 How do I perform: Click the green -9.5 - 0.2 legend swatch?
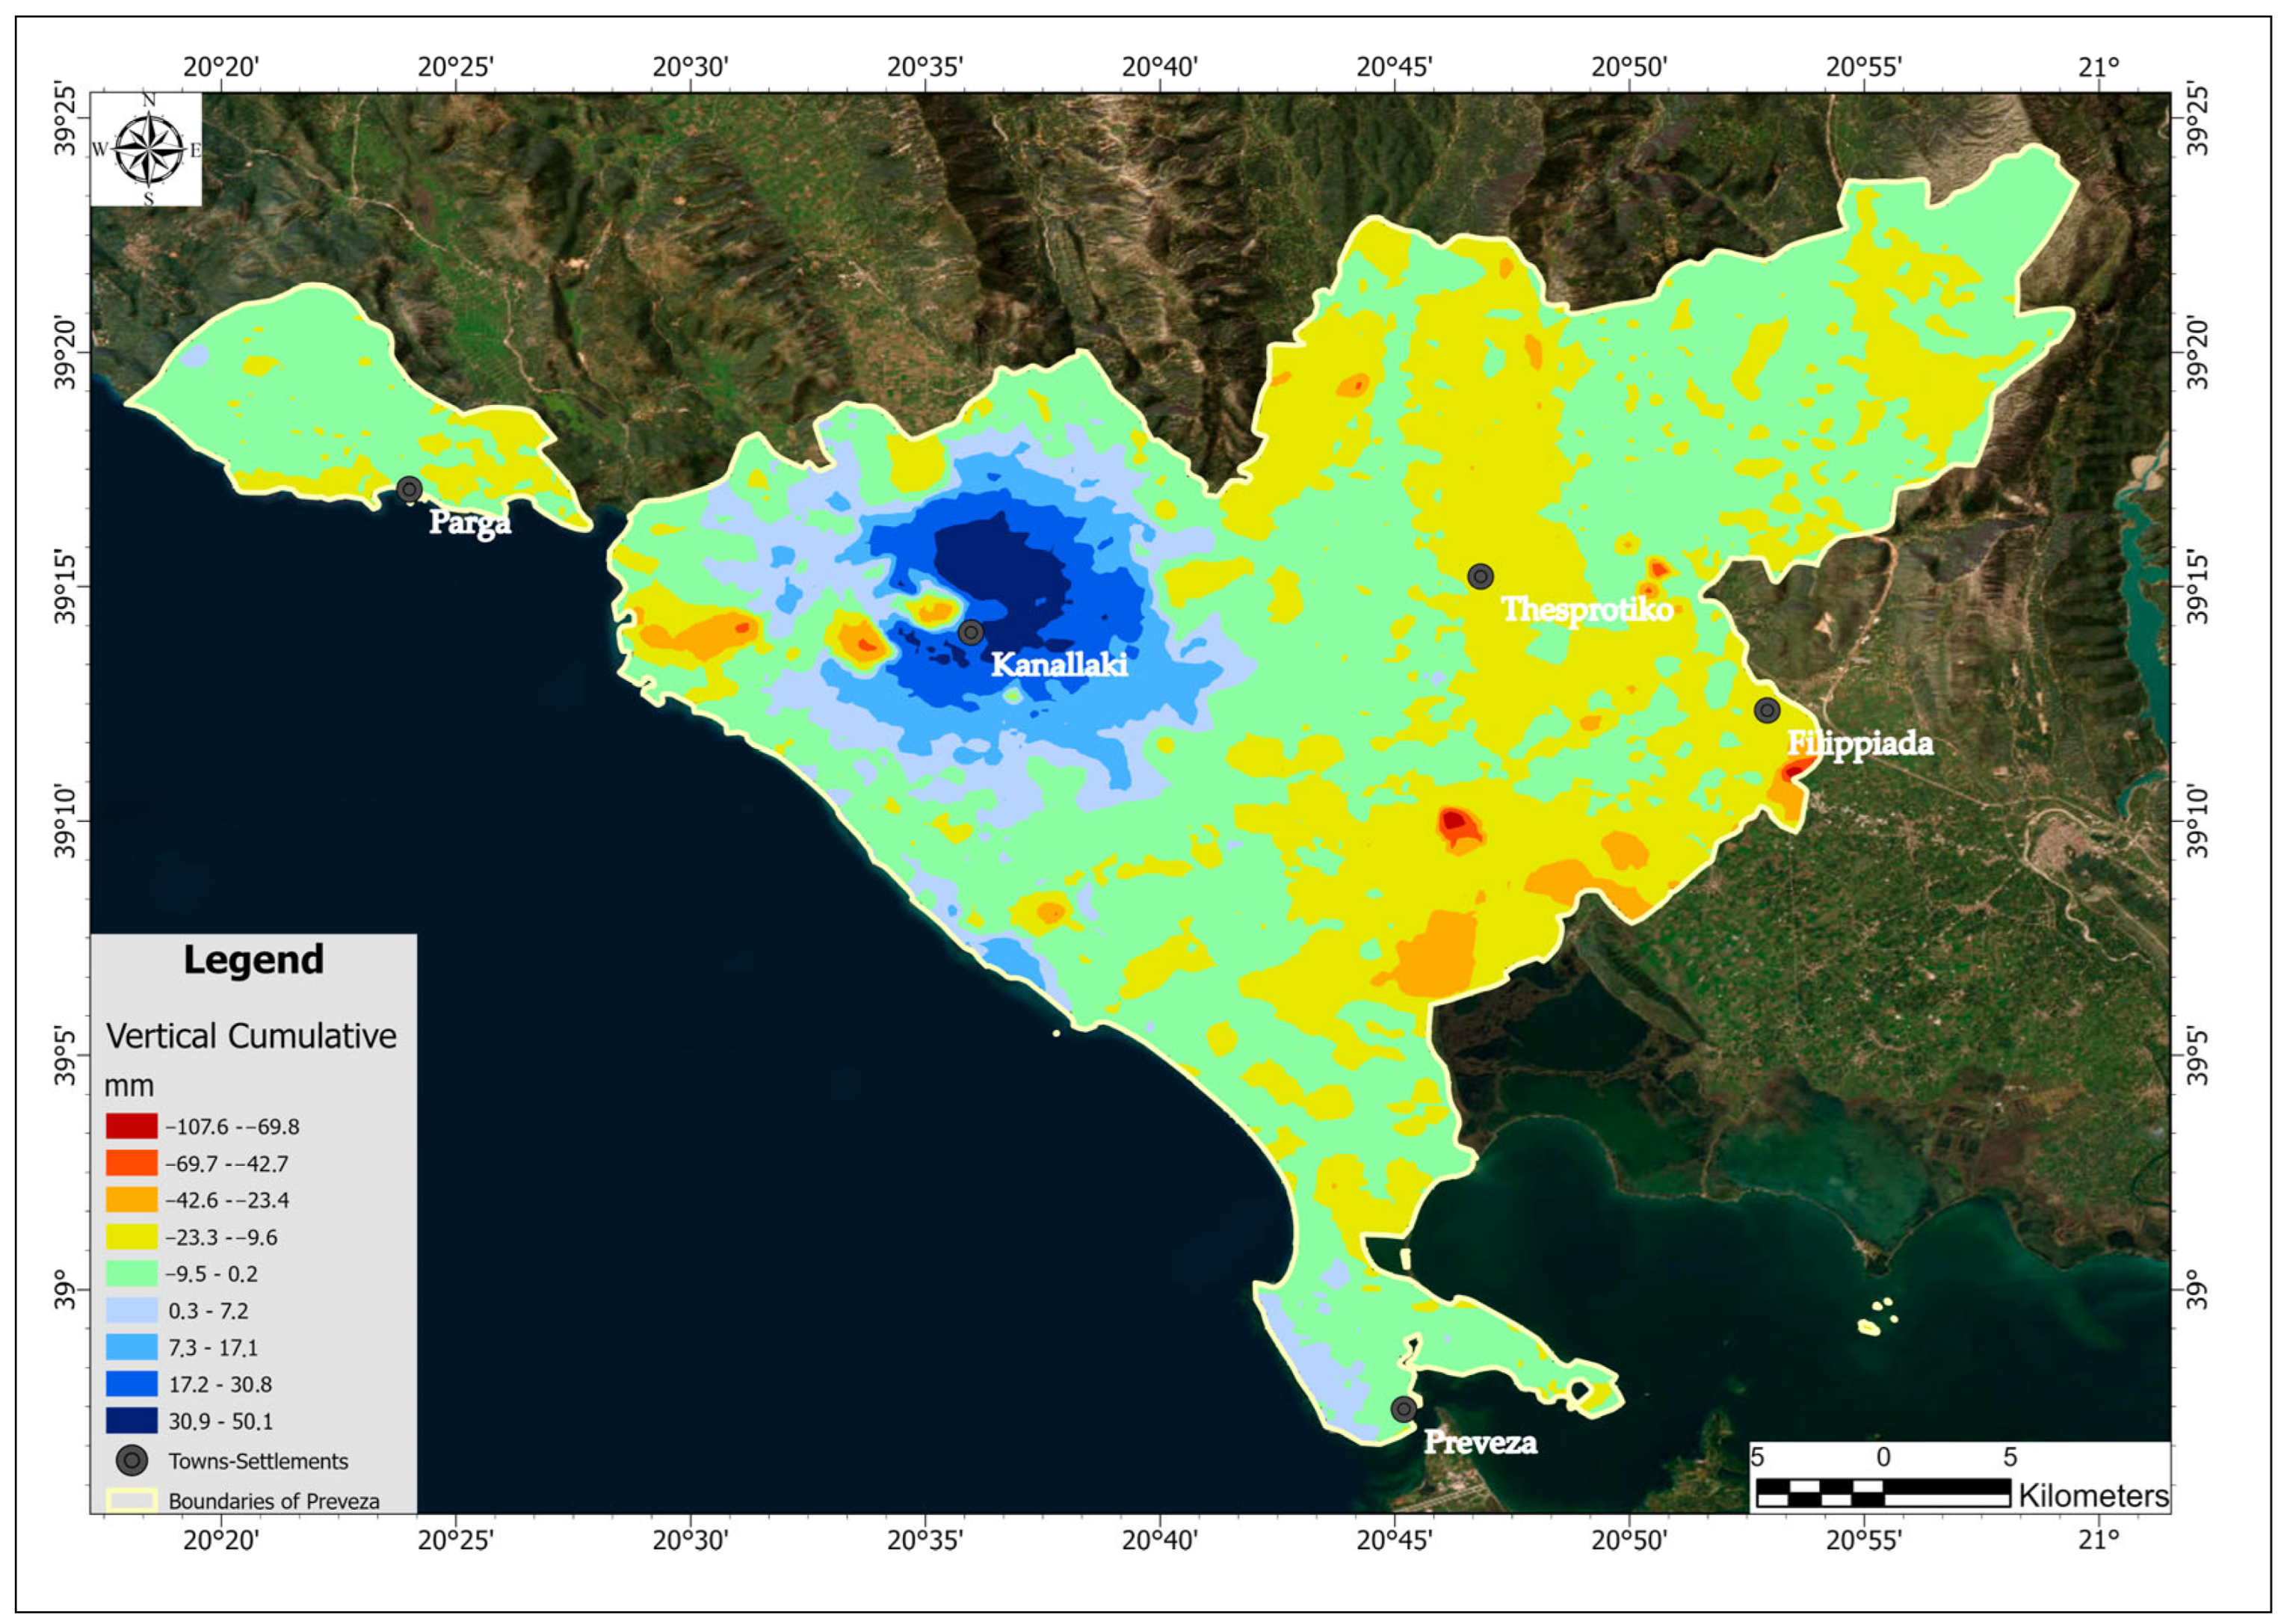click(x=132, y=1273)
